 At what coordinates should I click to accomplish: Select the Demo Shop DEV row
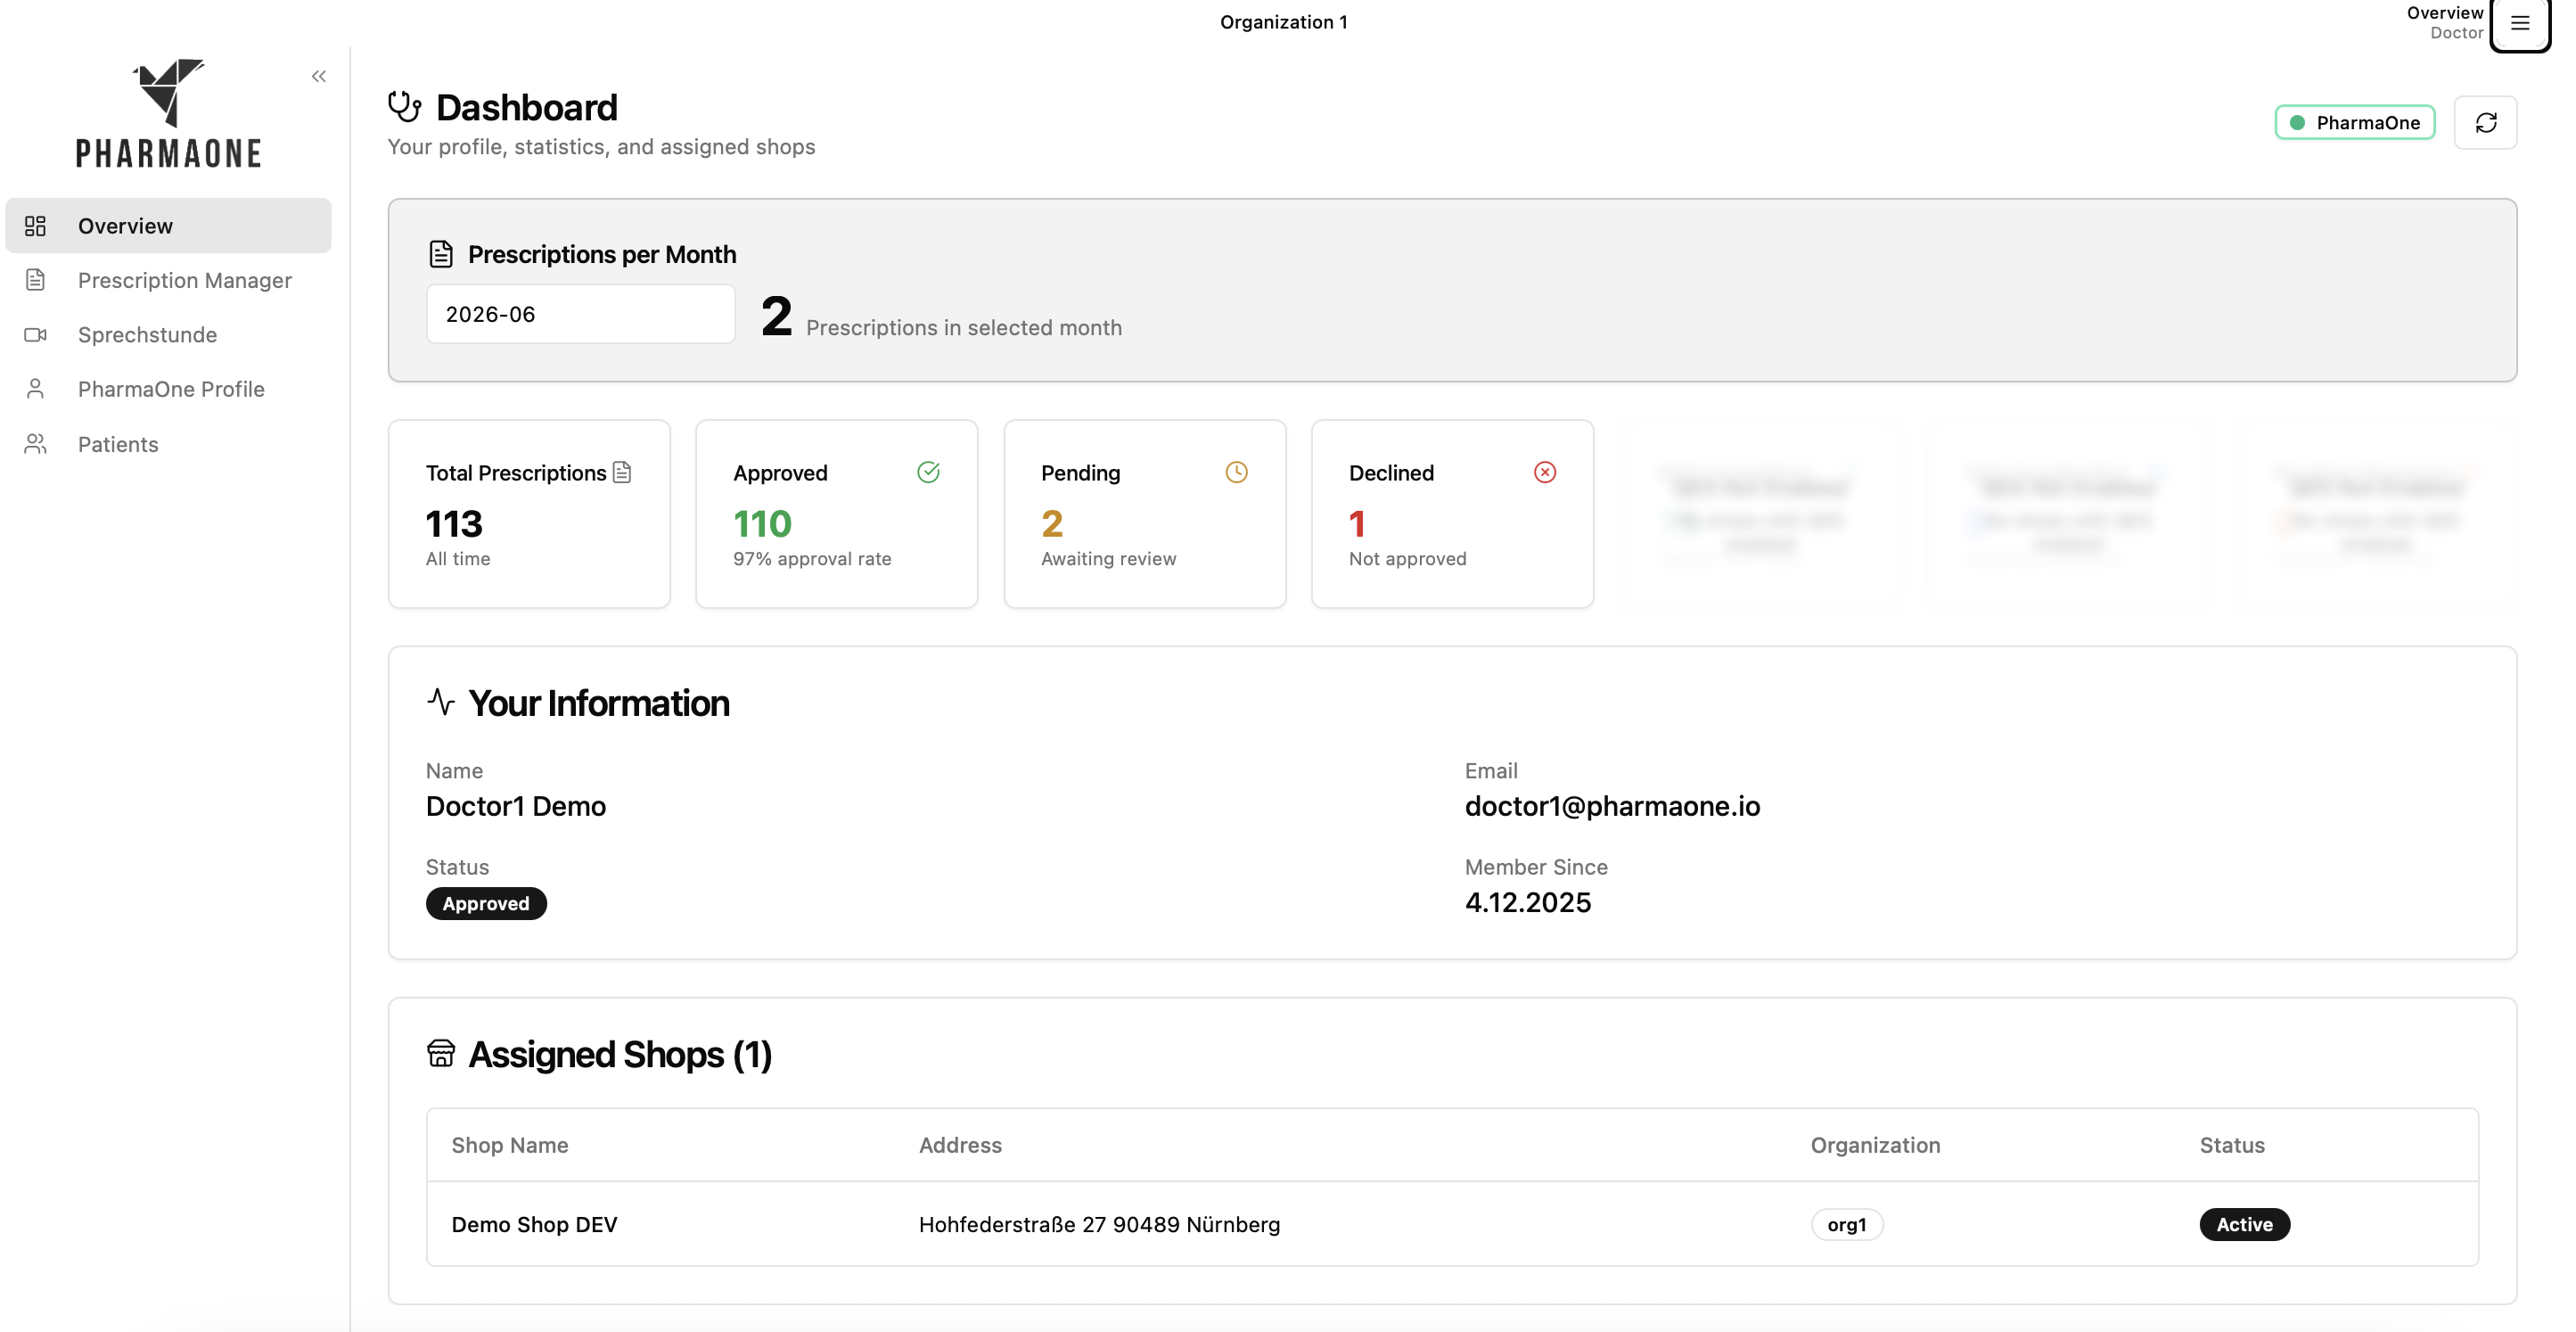point(1452,1224)
